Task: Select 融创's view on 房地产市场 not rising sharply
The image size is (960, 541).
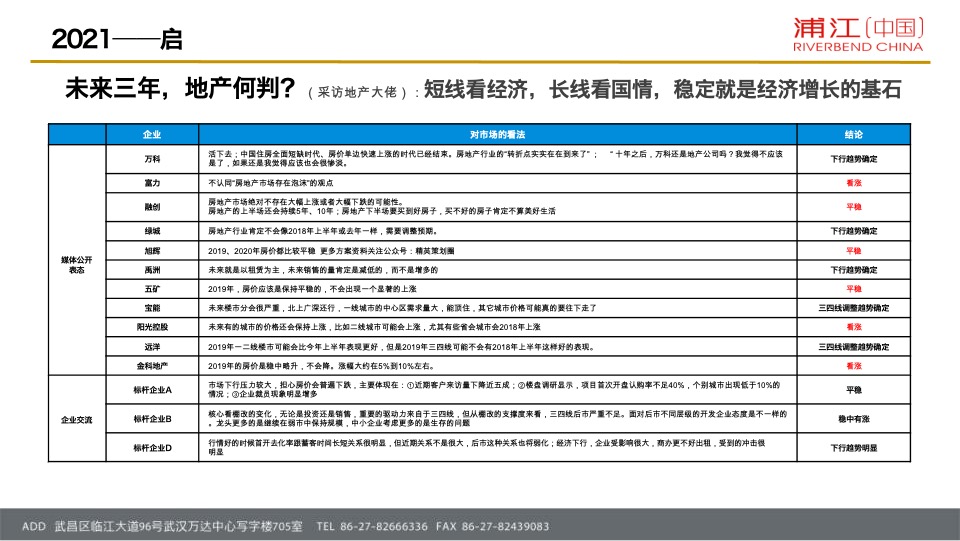Action: coord(381,207)
